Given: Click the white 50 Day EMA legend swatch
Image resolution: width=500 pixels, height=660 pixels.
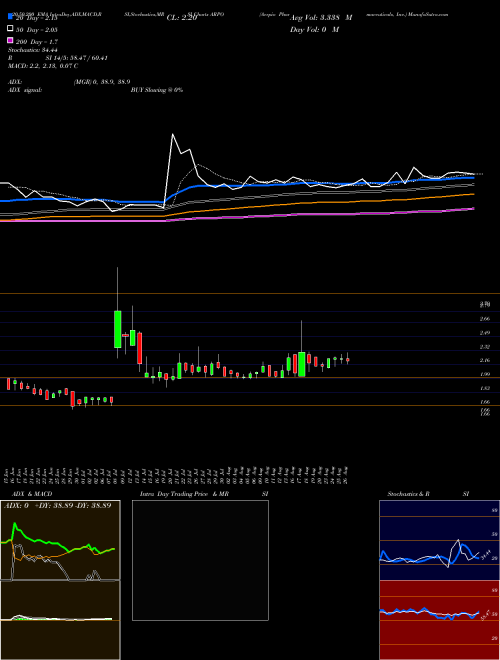Looking at the screenshot, I should pyautogui.click(x=10, y=29).
